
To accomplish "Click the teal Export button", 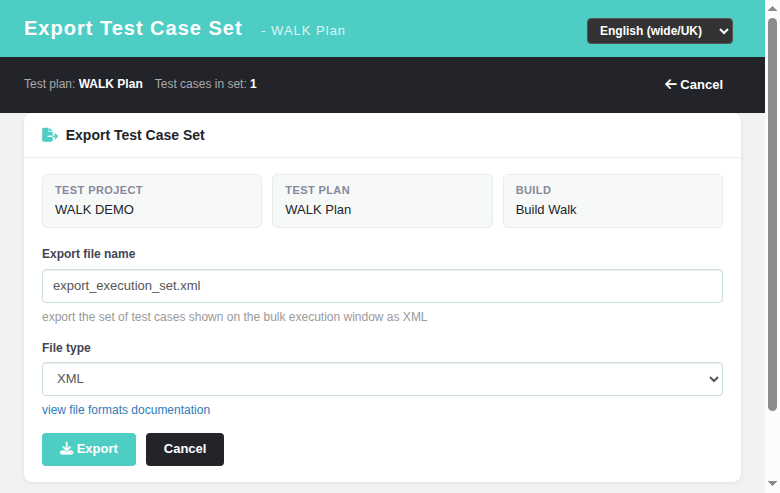I will tap(89, 449).
